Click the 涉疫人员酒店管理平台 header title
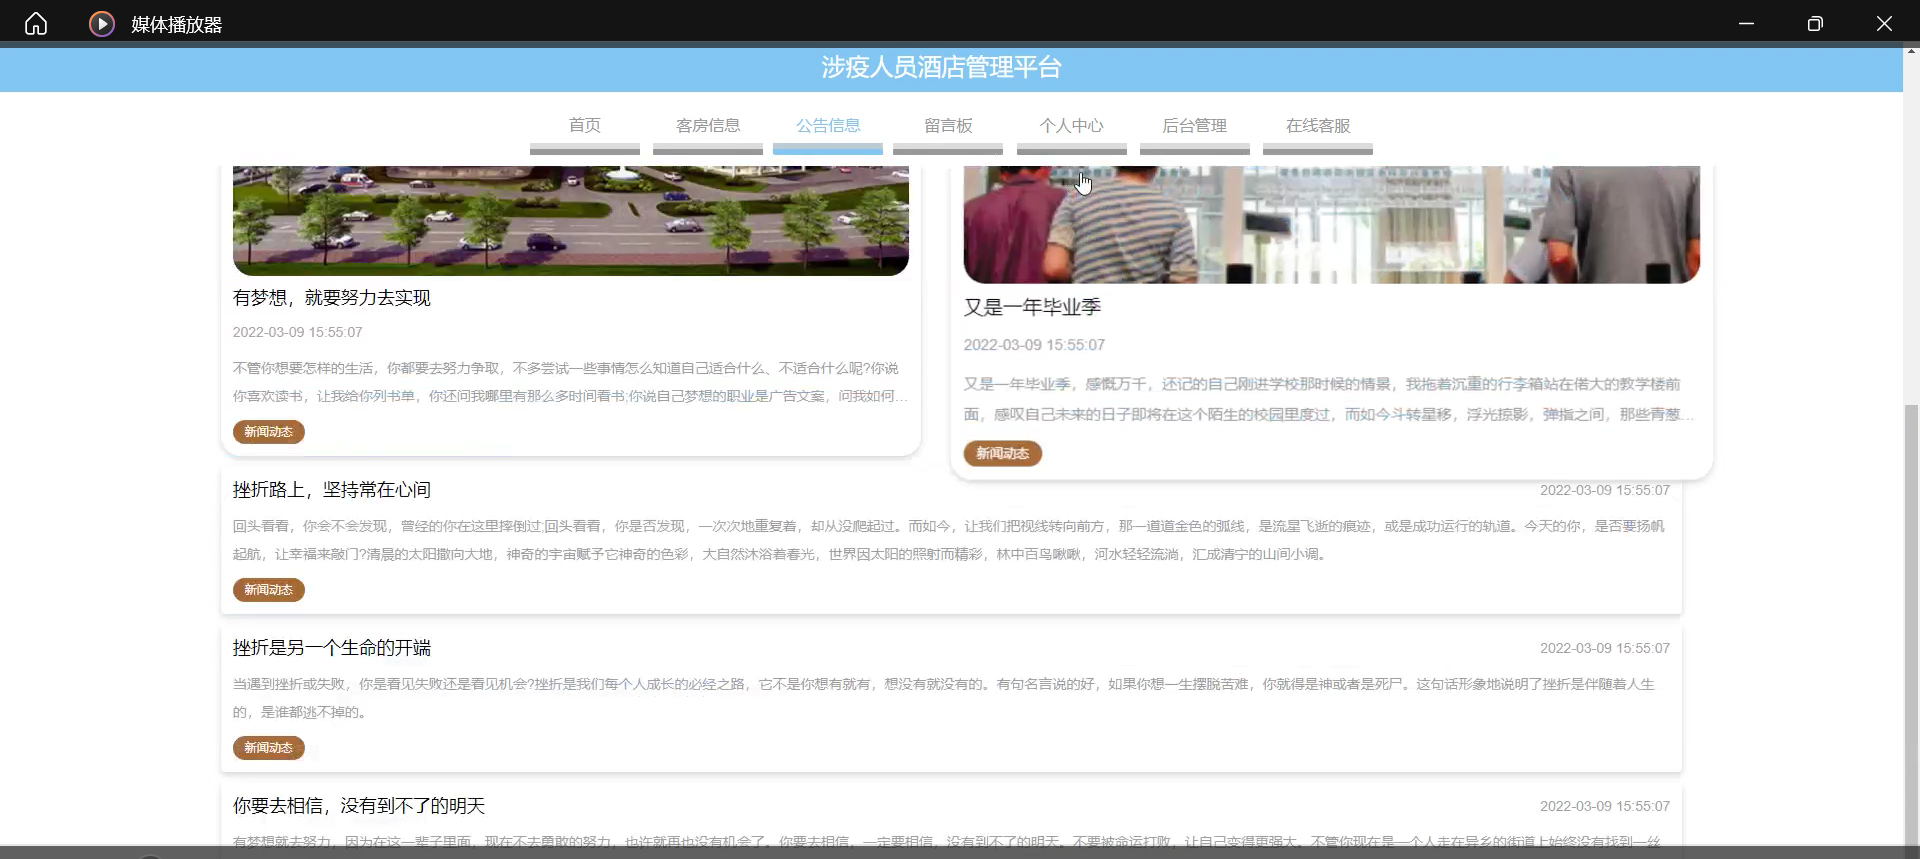 [941, 67]
